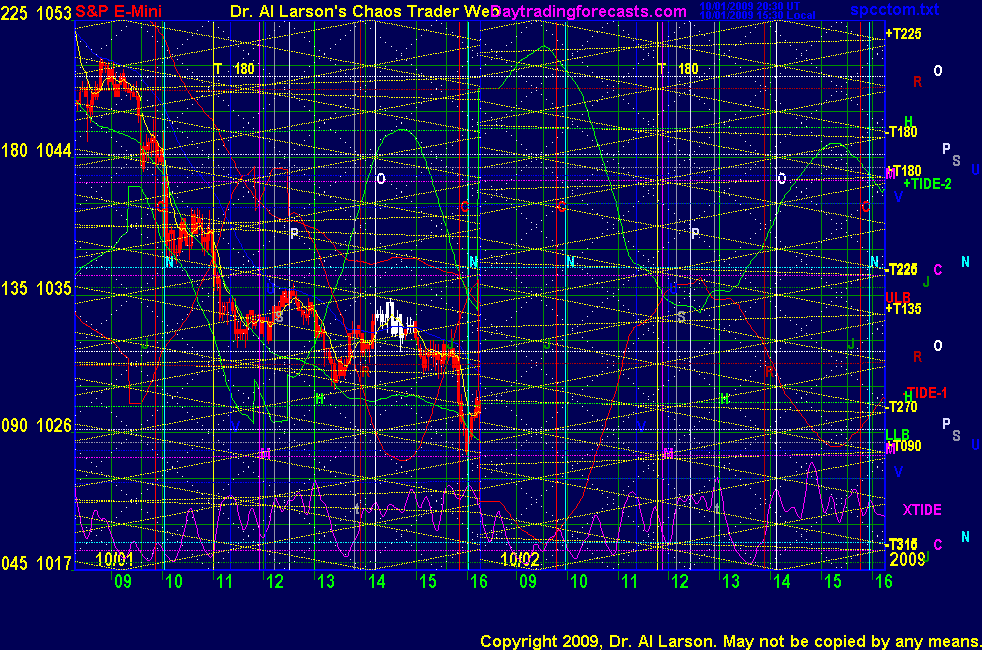982x650 pixels.
Task: Select the 180 1044 price axis label
Action: pos(36,150)
